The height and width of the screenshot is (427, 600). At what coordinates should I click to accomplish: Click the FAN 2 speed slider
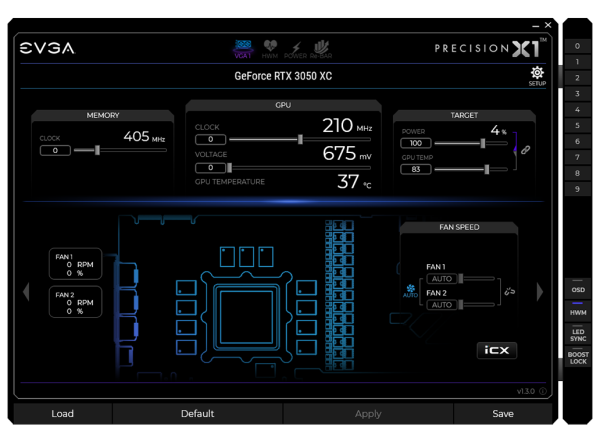477,305
